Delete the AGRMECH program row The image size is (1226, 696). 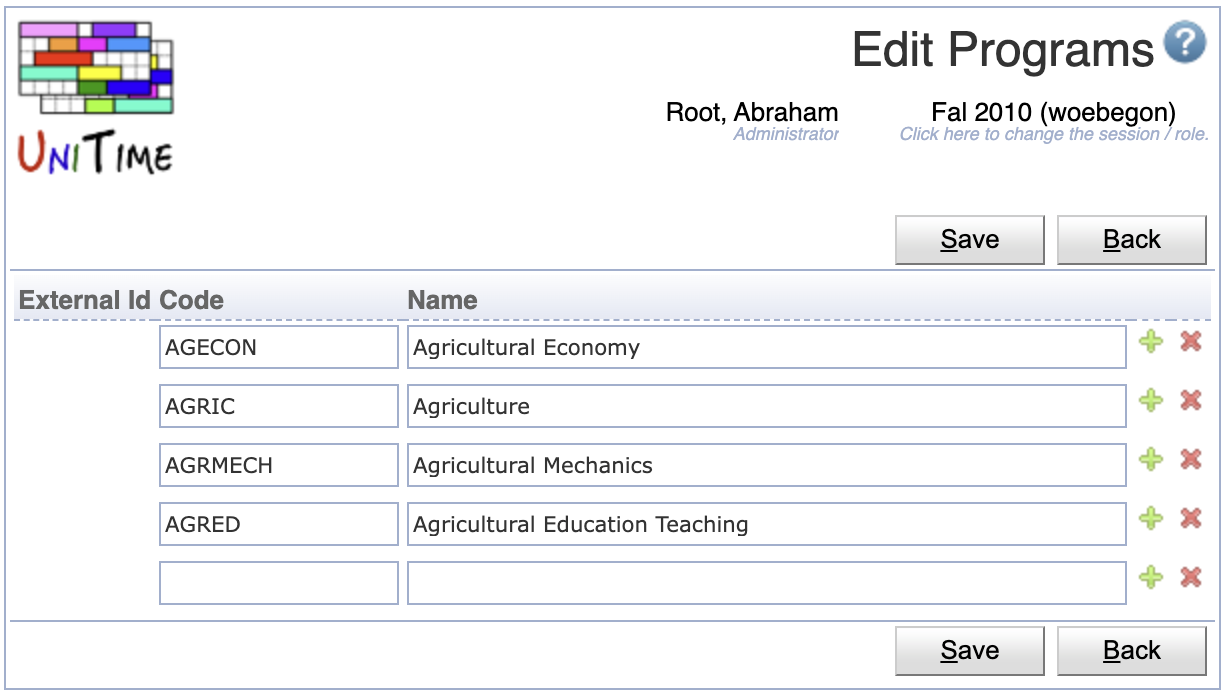[x=1190, y=460]
